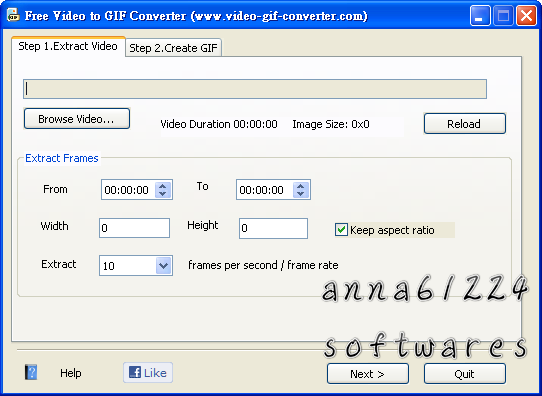The width and height of the screenshot is (542, 396).
Task: Click the Facebook Like button
Action: pyautogui.click(x=148, y=373)
